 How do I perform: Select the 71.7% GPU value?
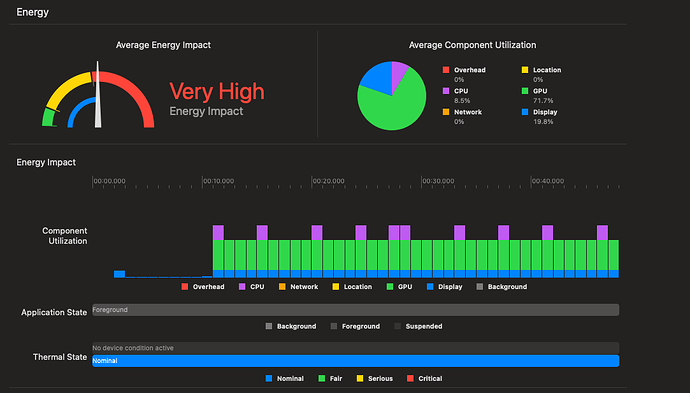coord(543,100)
